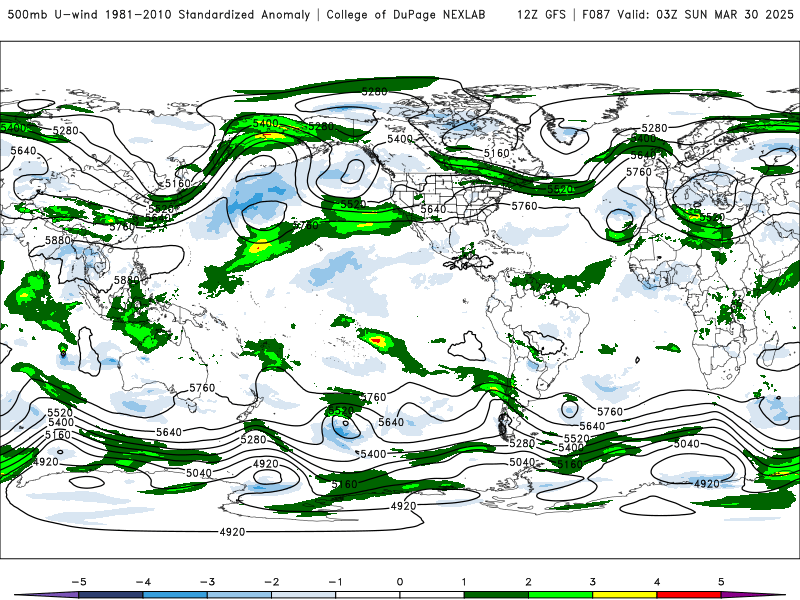Click the '-5' colorbar tick label
This screenshot has height=600, width=800.
pyautogui.click(x=79, y=582)
